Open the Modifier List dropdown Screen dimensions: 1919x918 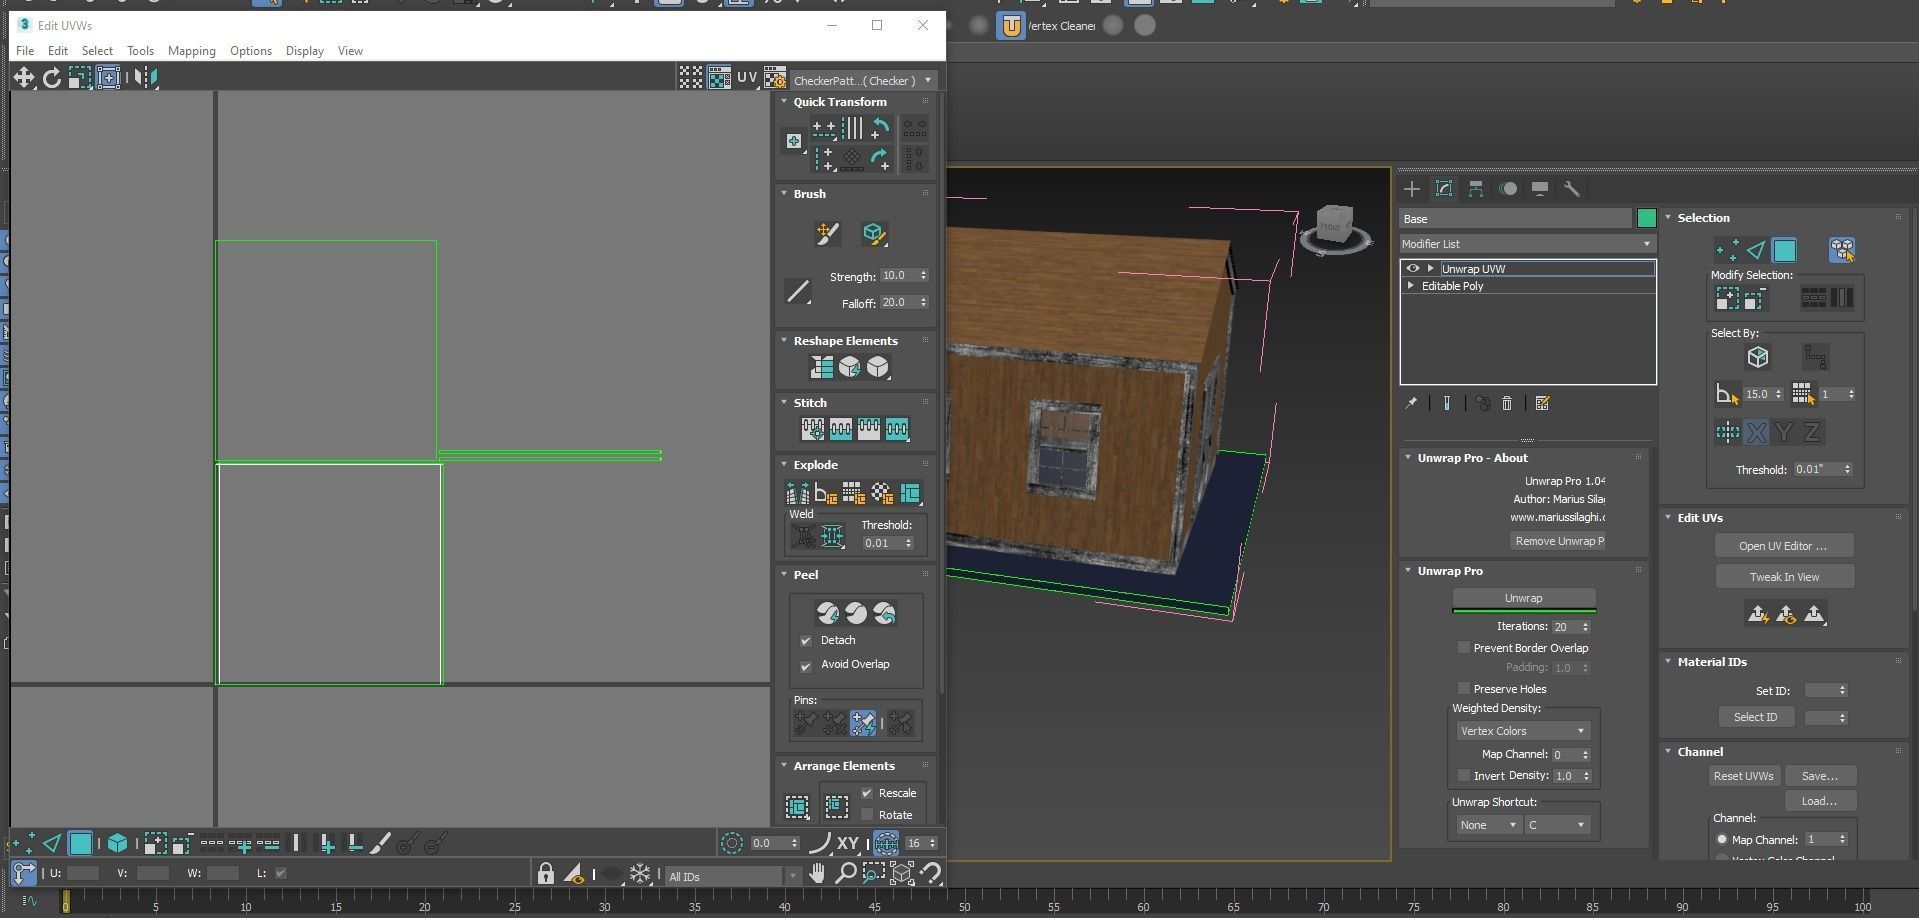coord(1527,244)
